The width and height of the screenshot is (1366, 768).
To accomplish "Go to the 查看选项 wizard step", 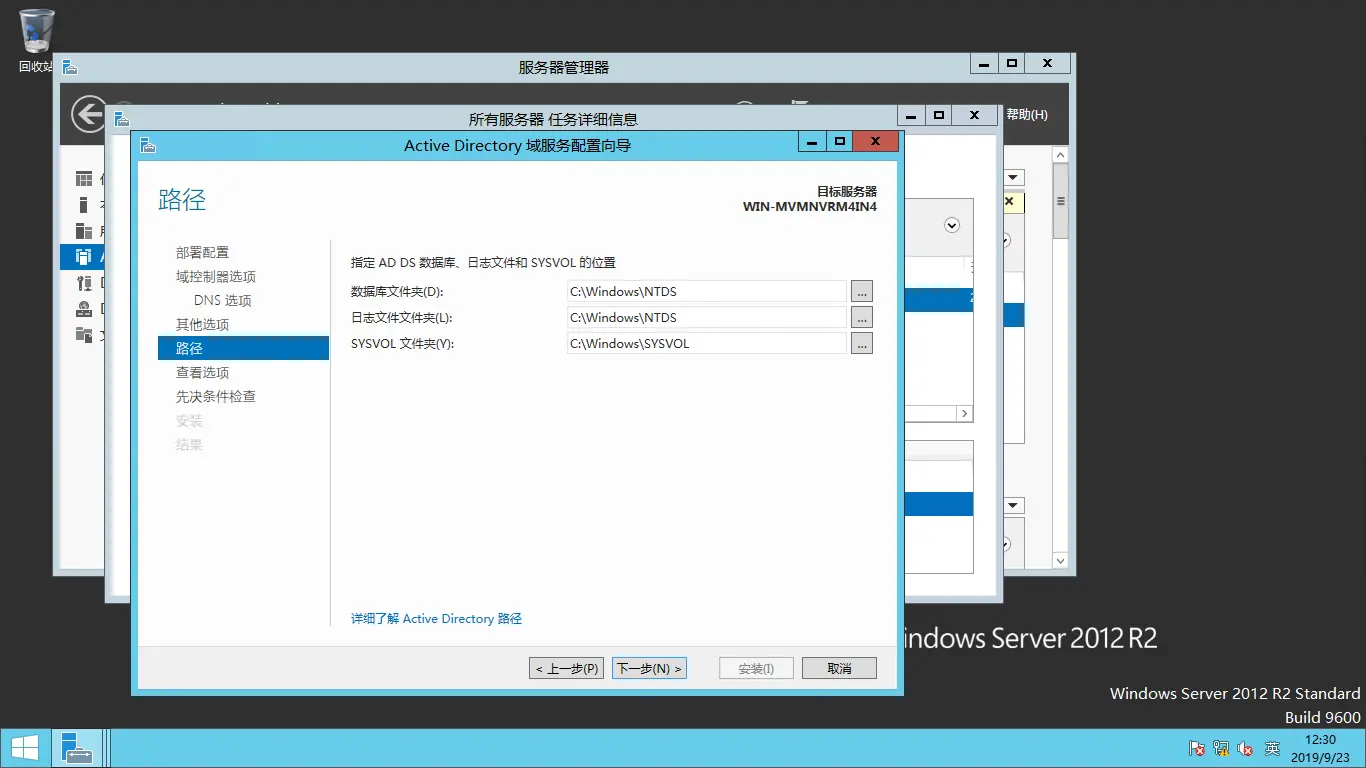I will coord(202,372).
